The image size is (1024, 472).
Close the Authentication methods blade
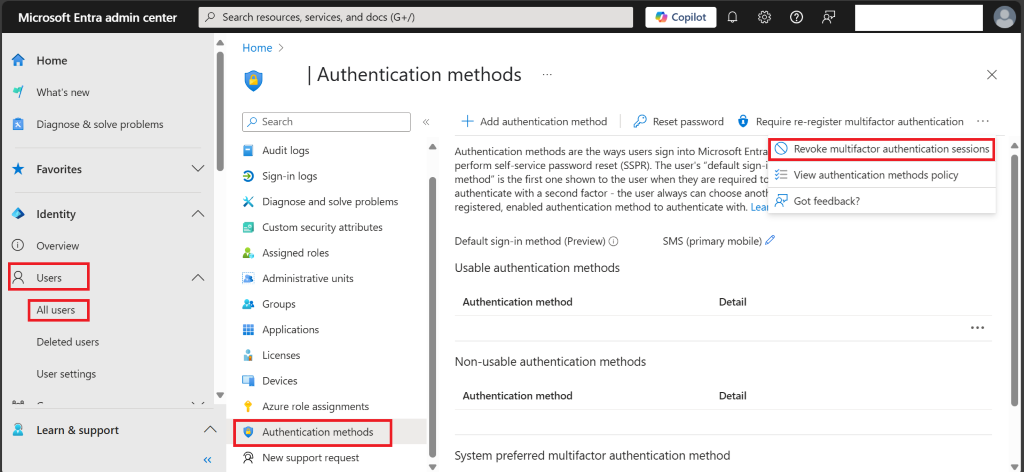[992, 75]
